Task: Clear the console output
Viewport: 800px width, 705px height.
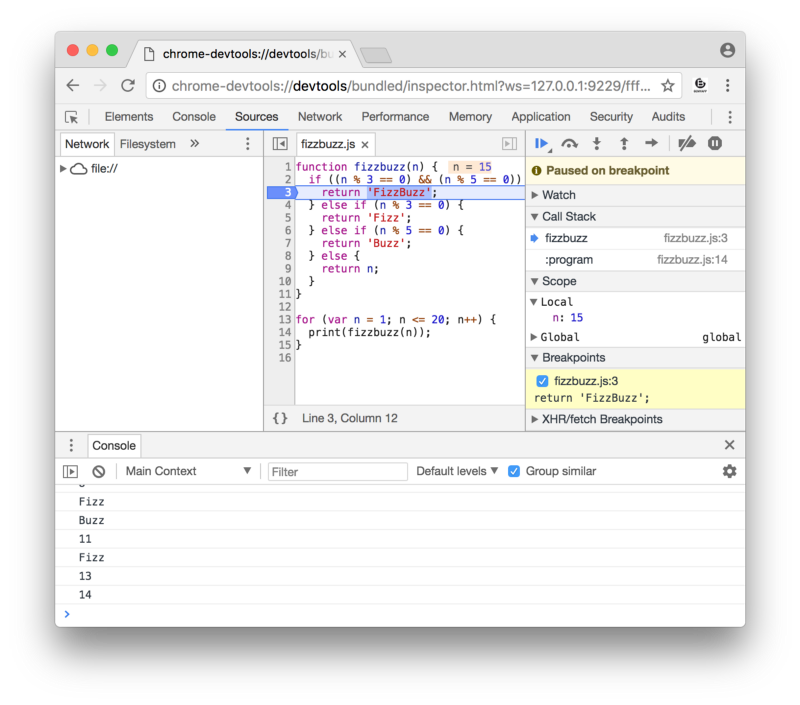Action: 98,471
